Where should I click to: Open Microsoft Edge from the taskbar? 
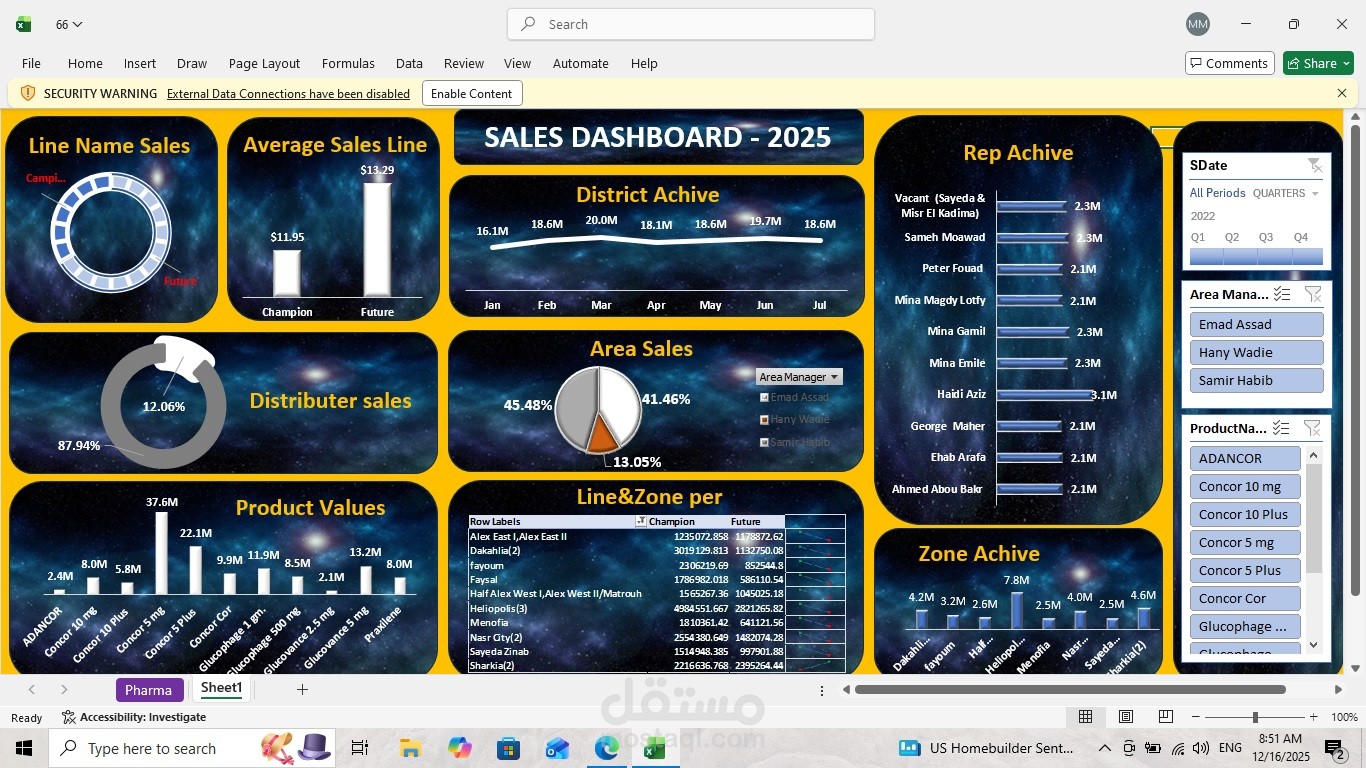[x=606, y=748]
